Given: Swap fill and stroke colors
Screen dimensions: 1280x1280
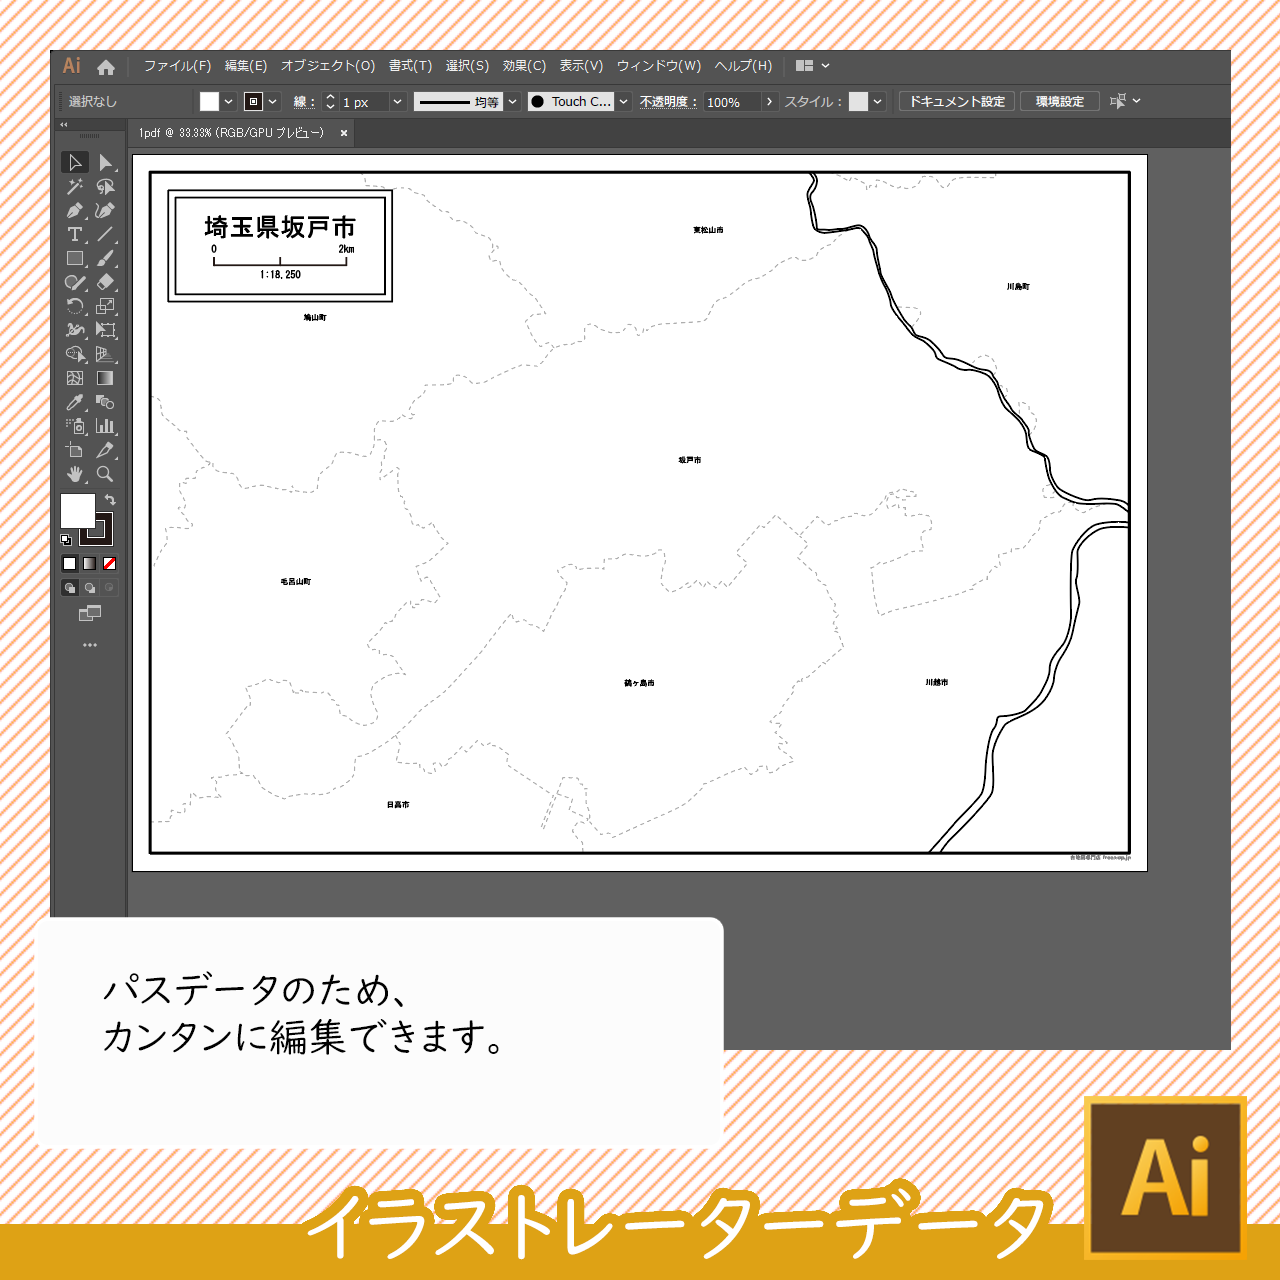Looking at the screenshot, I should tap(110, 499).
